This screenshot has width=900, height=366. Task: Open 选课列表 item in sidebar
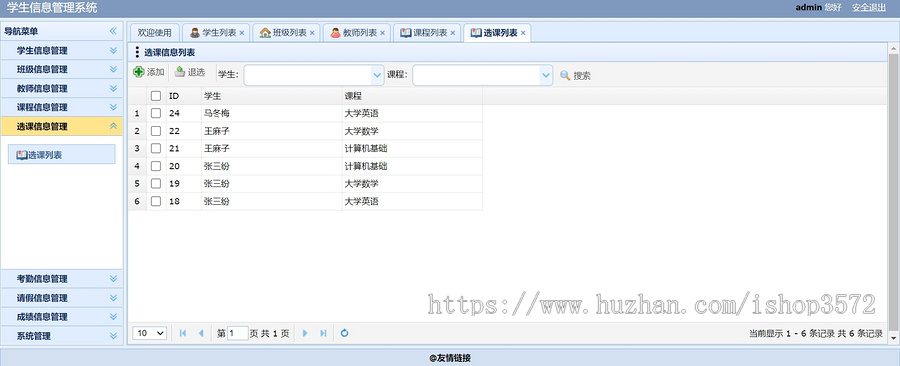[x=61, y=154]
